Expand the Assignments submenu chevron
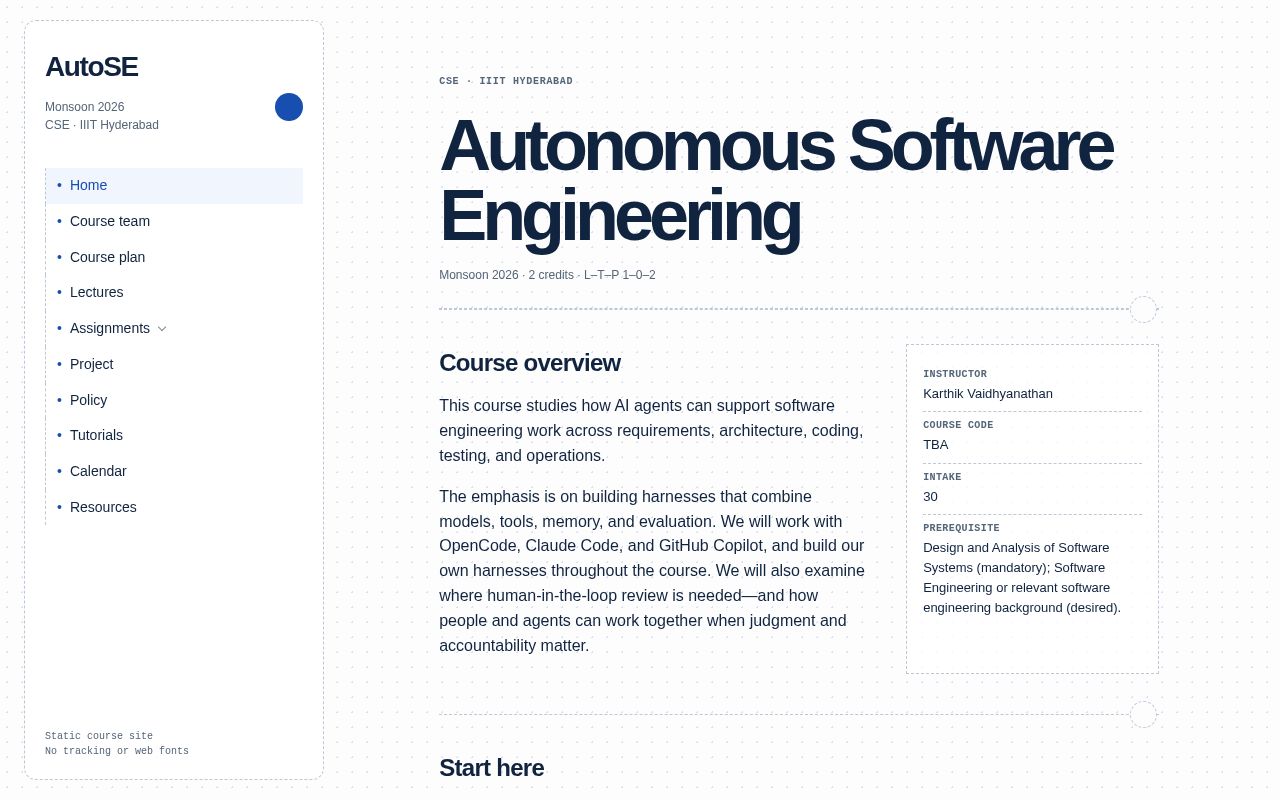1280x800 pixels. [x=162, y=329]
